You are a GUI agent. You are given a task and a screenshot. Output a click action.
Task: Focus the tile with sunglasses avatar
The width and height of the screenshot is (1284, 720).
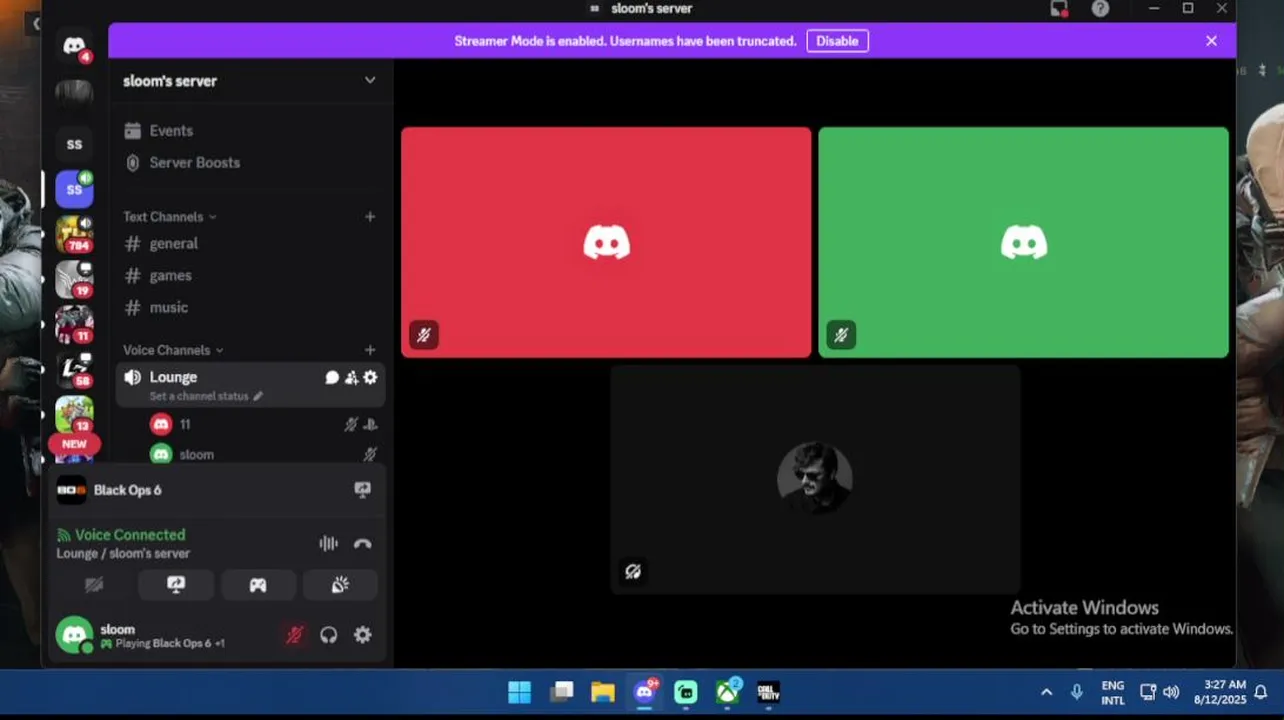click(x=815, y=479)
